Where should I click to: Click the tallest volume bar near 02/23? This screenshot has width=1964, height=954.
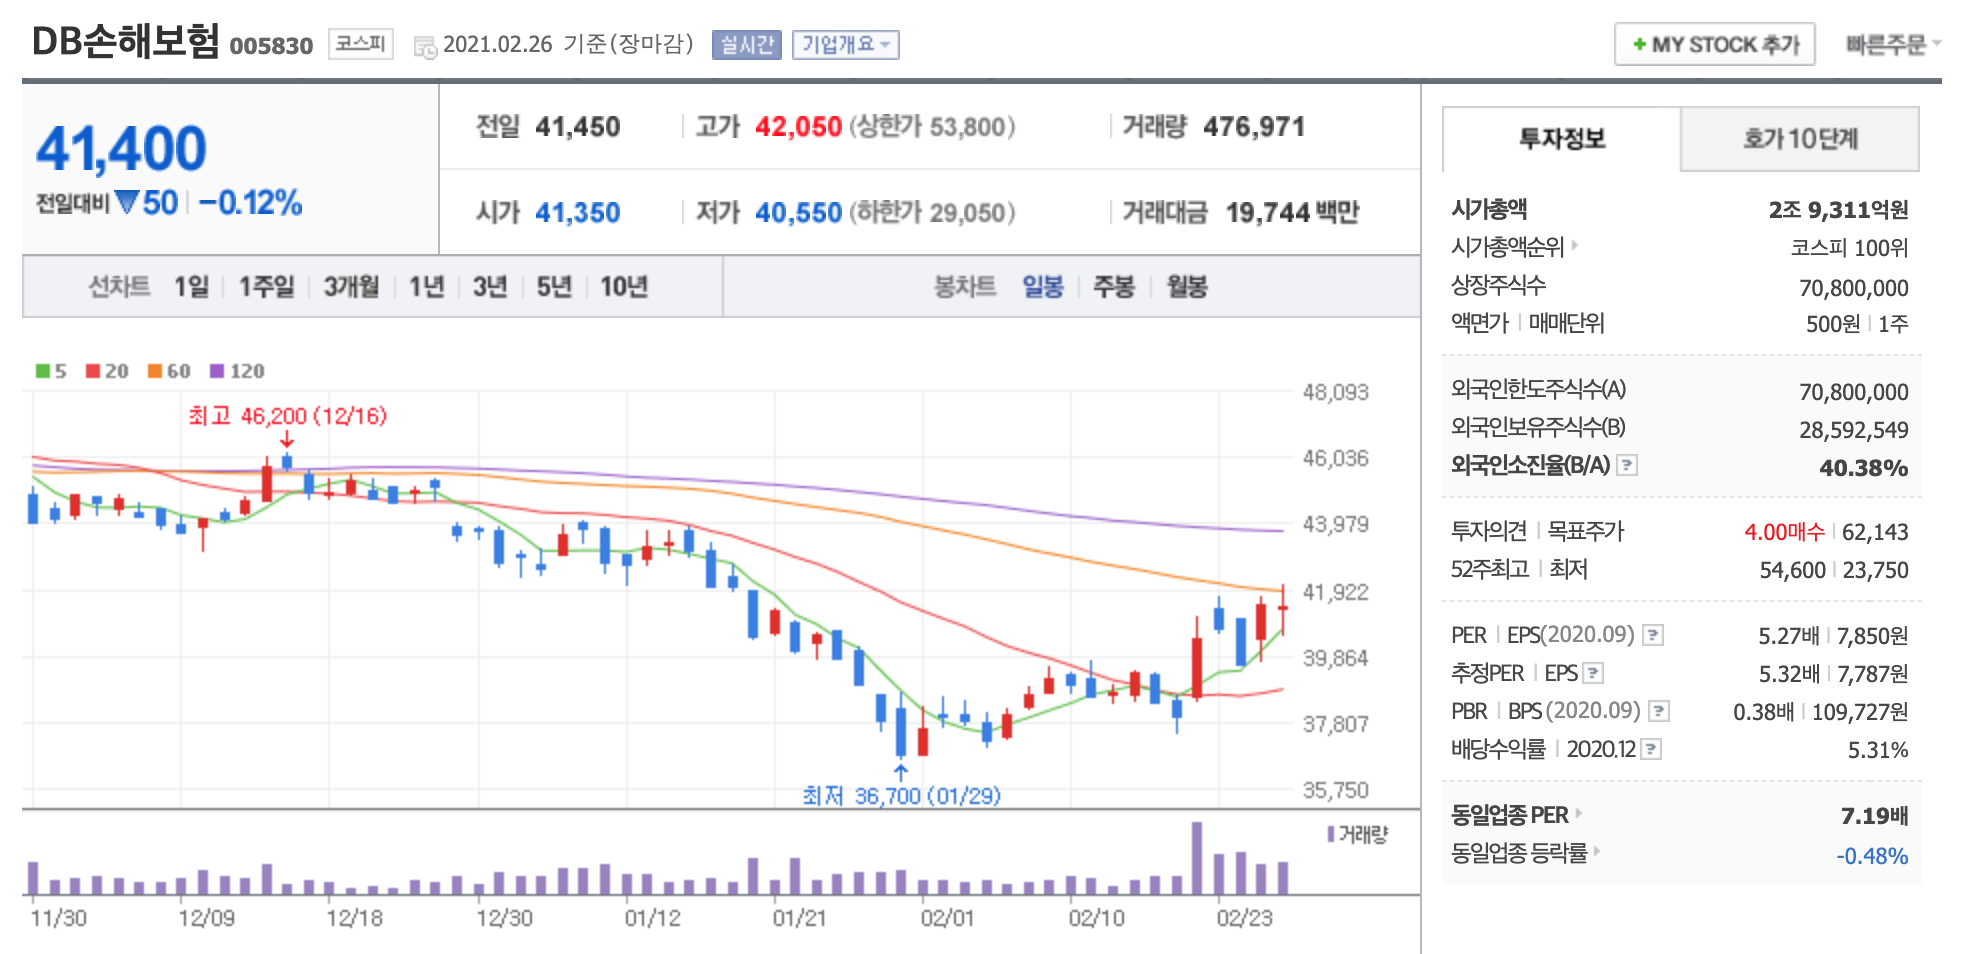(1197, 858)
